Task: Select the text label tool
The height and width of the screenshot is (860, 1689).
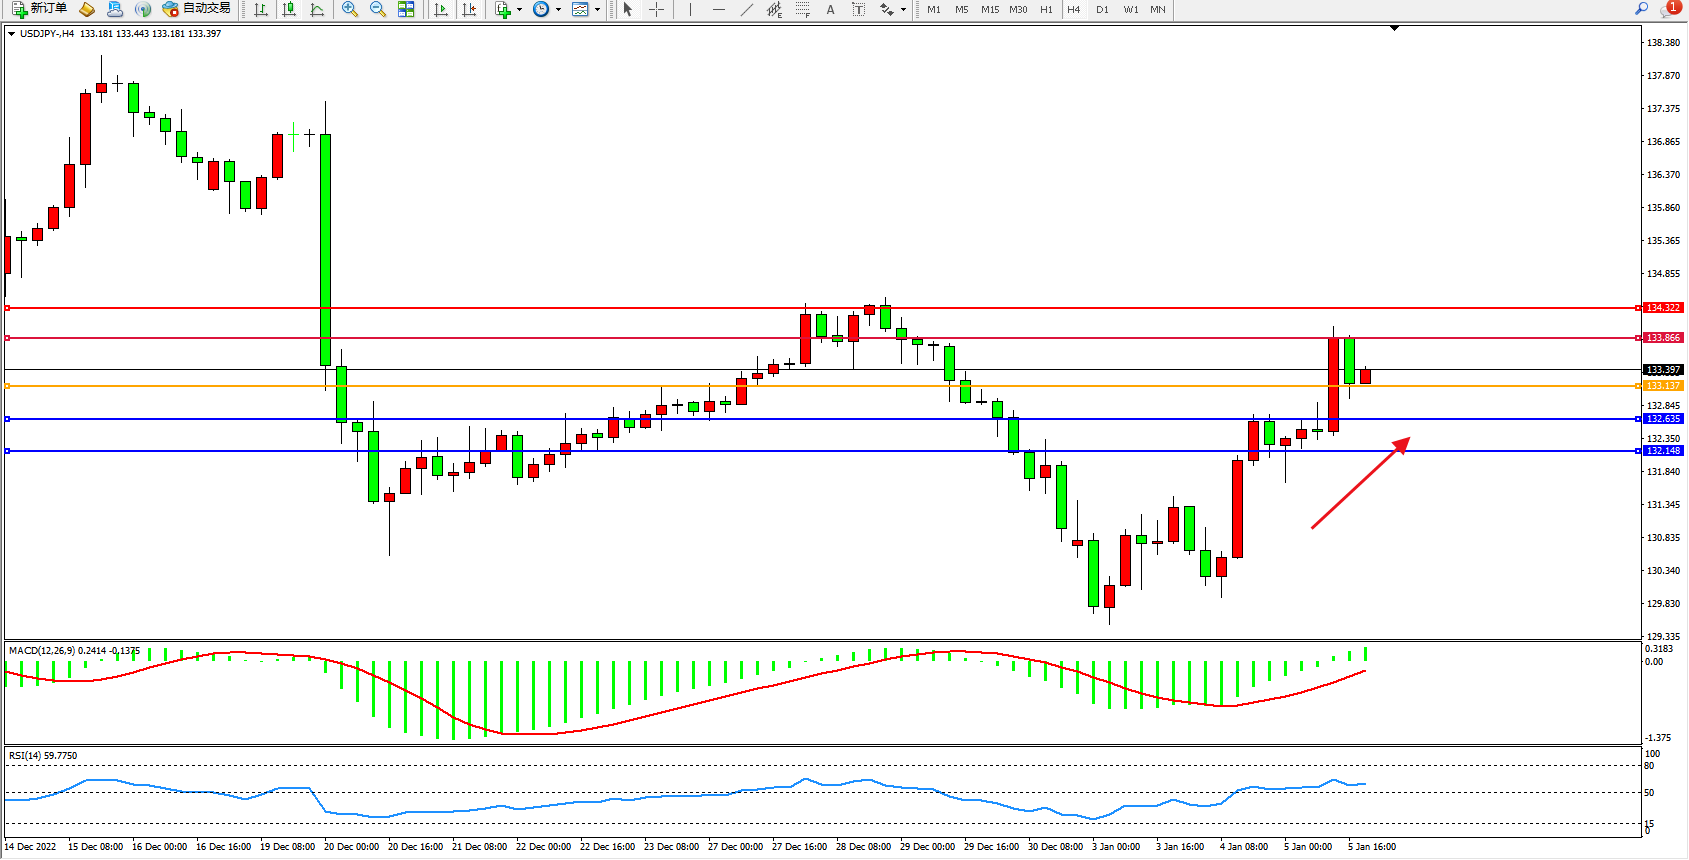Action: tap(830, 9)
